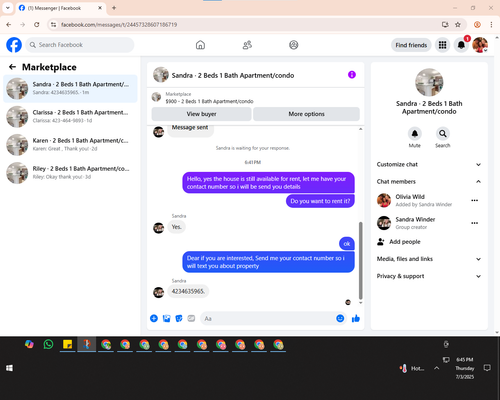Open Windows notification center icon
This screenshot has height=400, width=500.
[x=487, y=368]
